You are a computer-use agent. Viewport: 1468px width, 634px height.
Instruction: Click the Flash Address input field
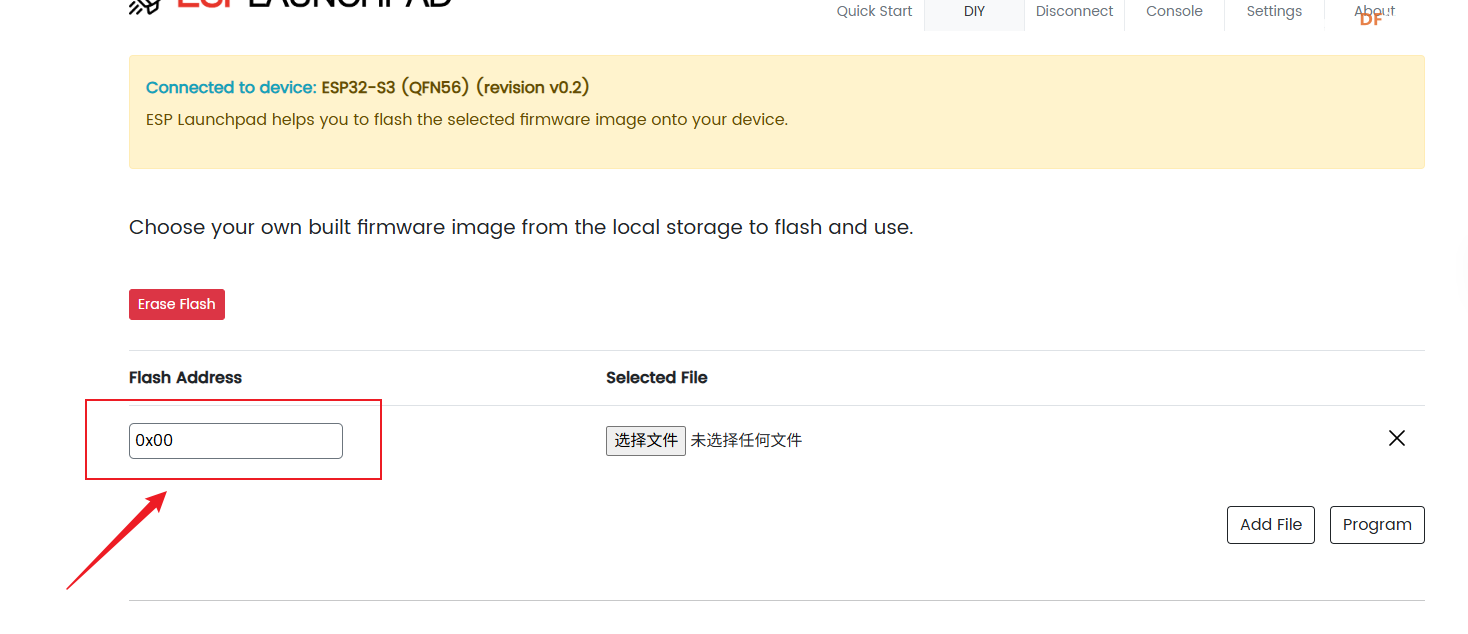236,441
